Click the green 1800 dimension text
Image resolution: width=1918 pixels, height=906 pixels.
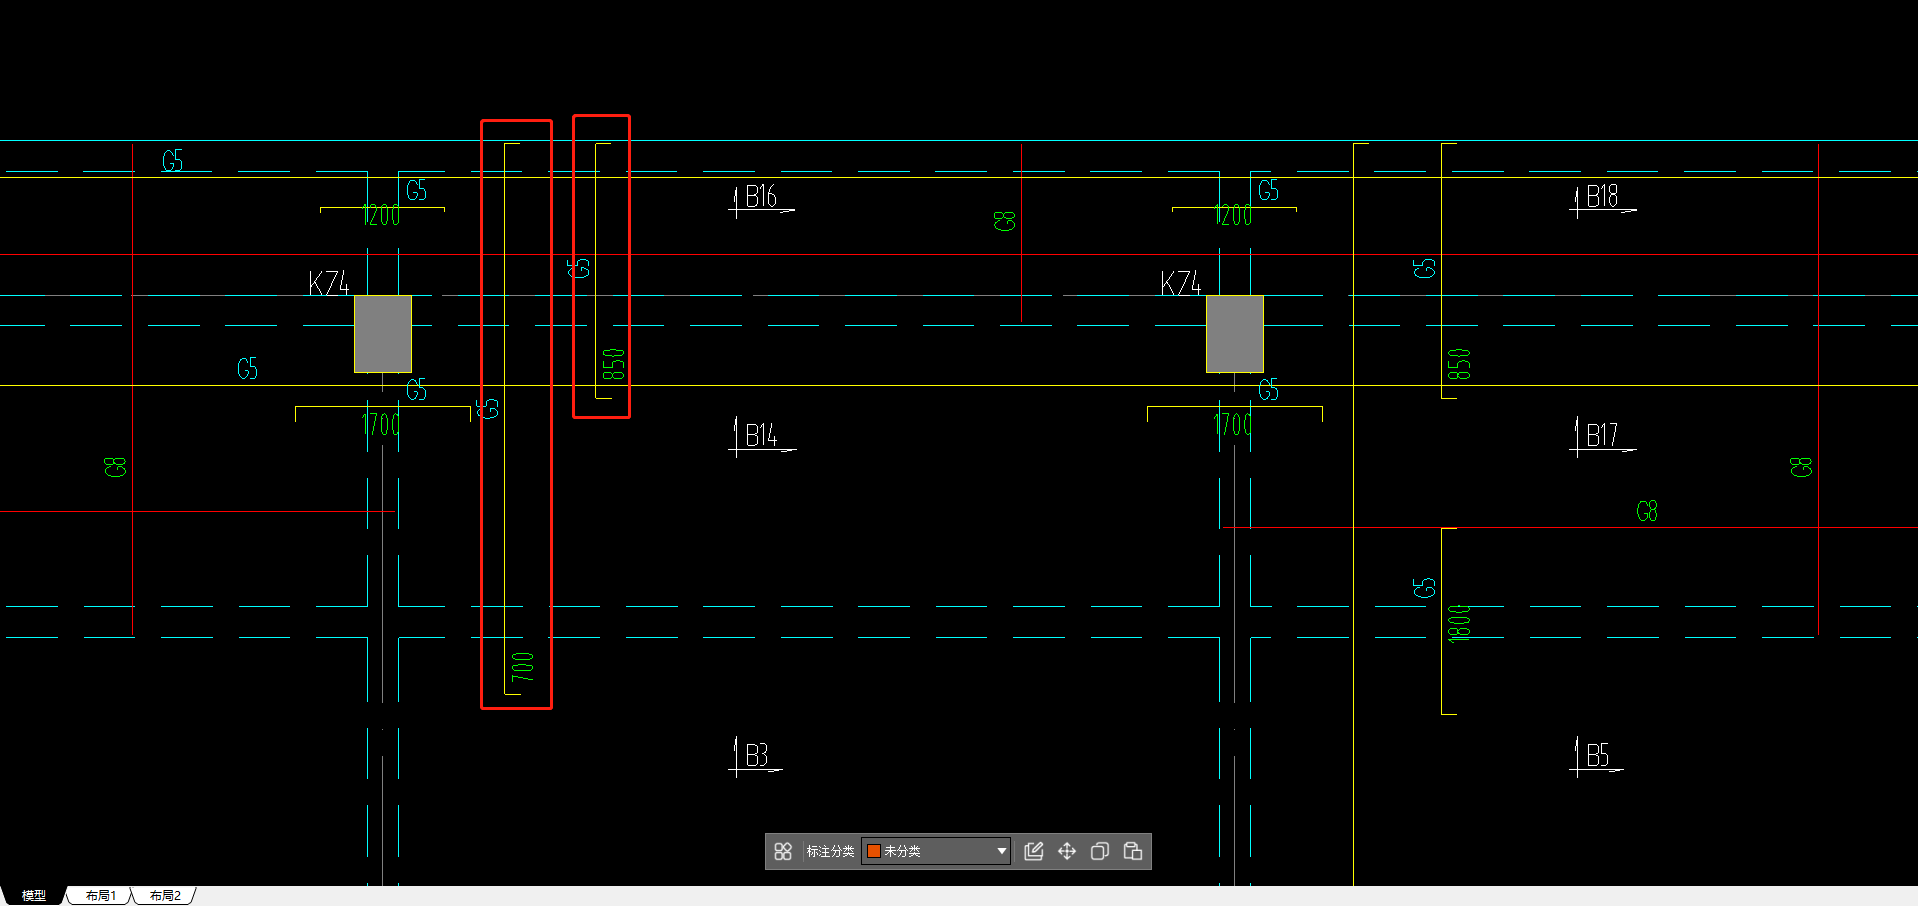[x=1460, y=623]
